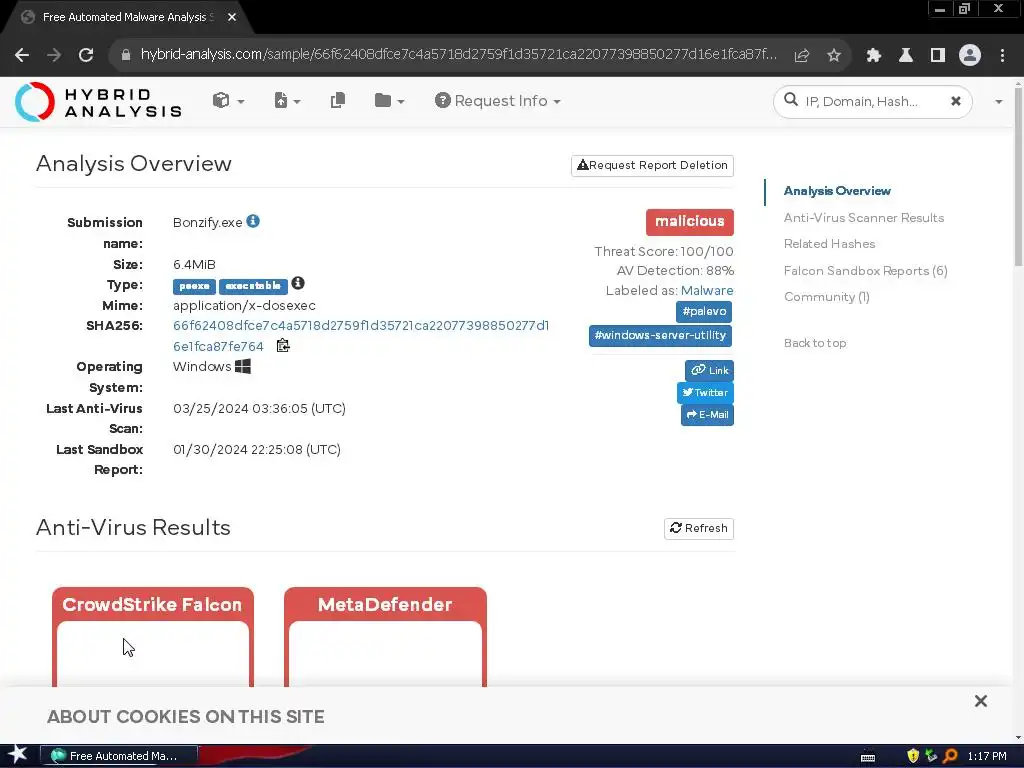Click Back to top link
The height and width of the screenshot is (768, 1024).
coord(815,344)
